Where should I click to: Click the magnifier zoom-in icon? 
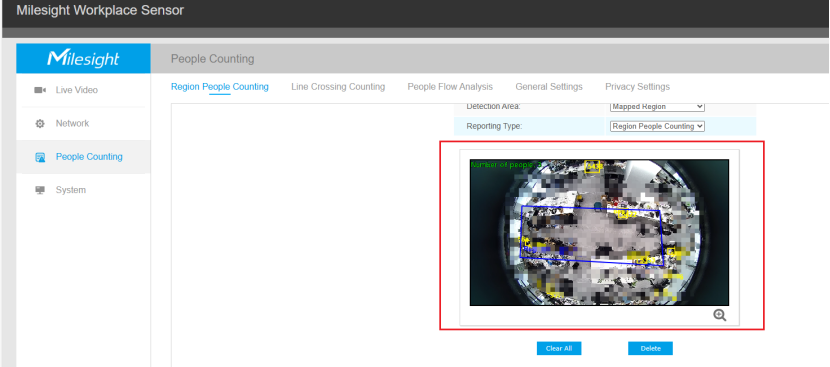point(719,315)
